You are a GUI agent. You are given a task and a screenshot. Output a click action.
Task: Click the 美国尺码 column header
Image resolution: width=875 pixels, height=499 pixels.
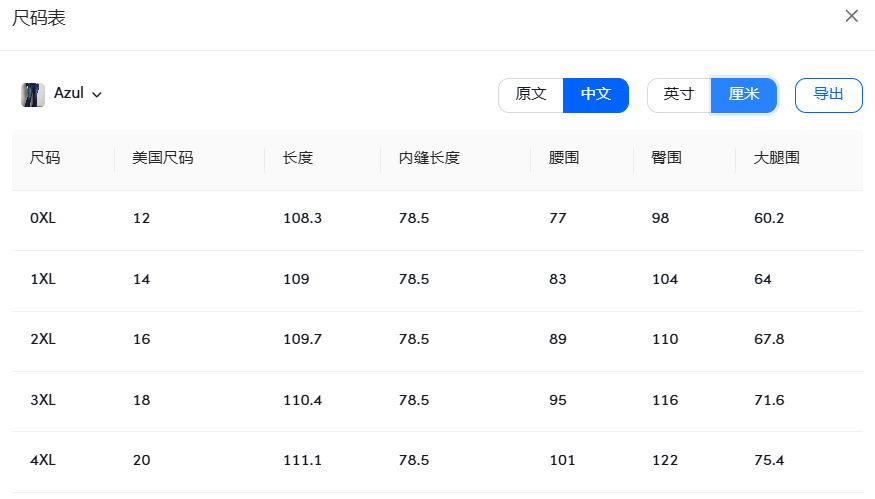(x=163, y=158)
